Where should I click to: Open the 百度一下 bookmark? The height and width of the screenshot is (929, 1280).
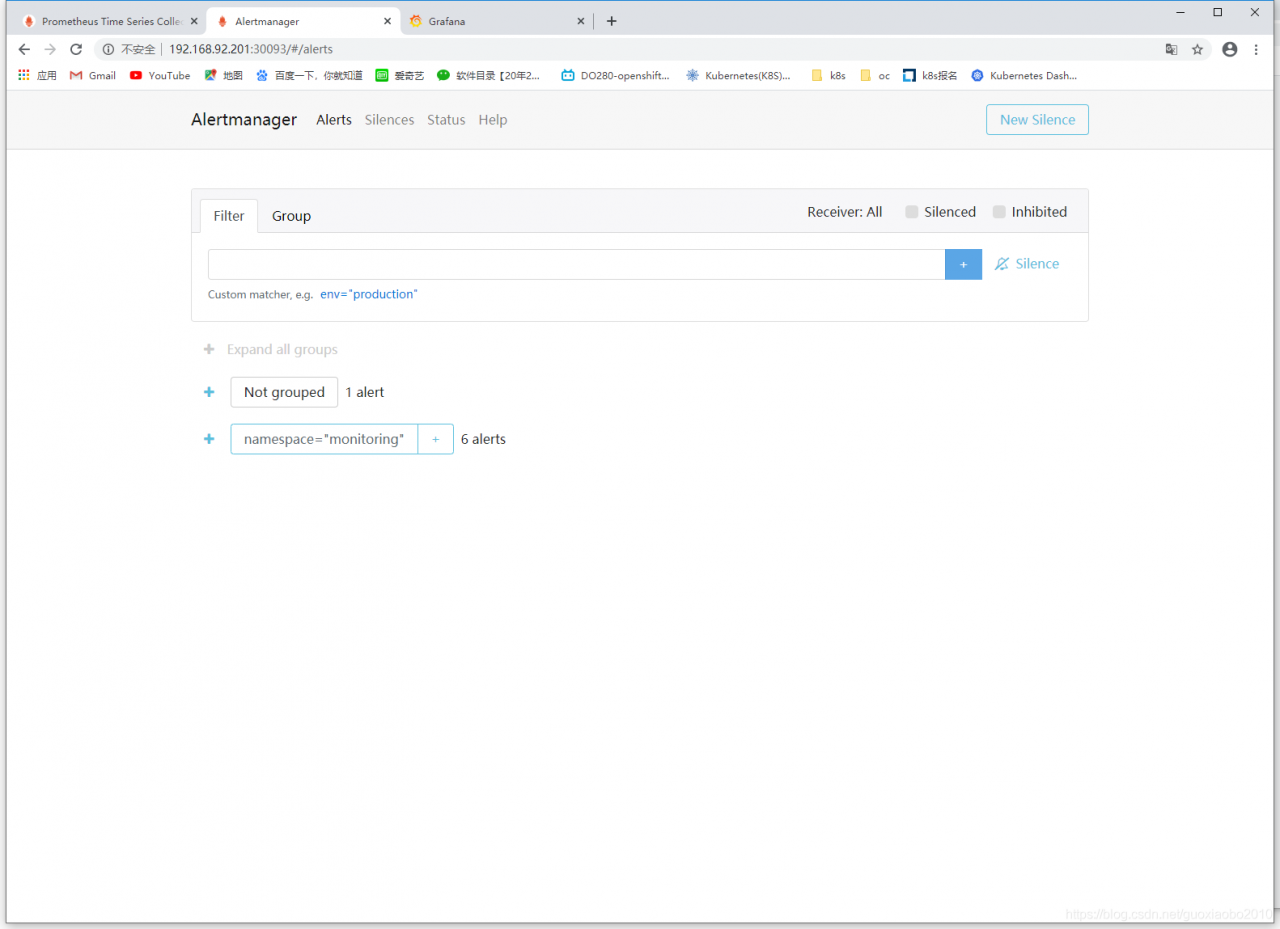[309, 75]
